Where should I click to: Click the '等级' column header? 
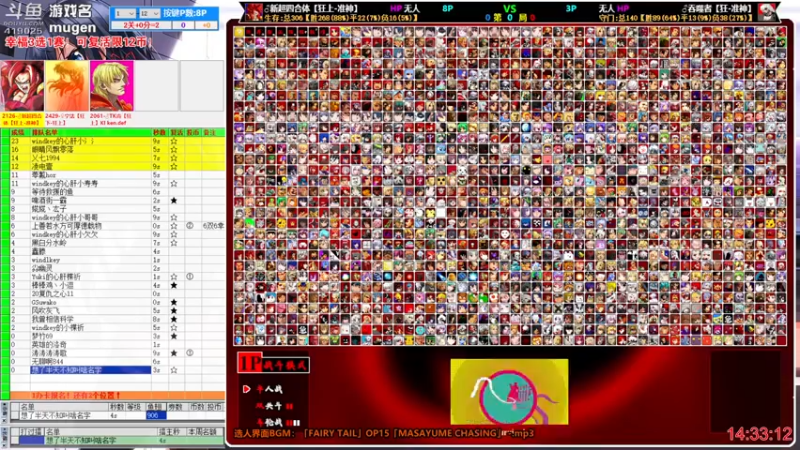coord(134,407)
